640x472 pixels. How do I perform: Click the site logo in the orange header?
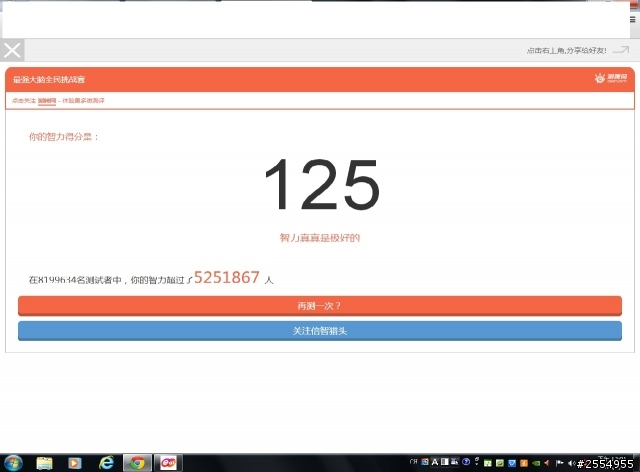pyautogui.click(x=611, y=78)
